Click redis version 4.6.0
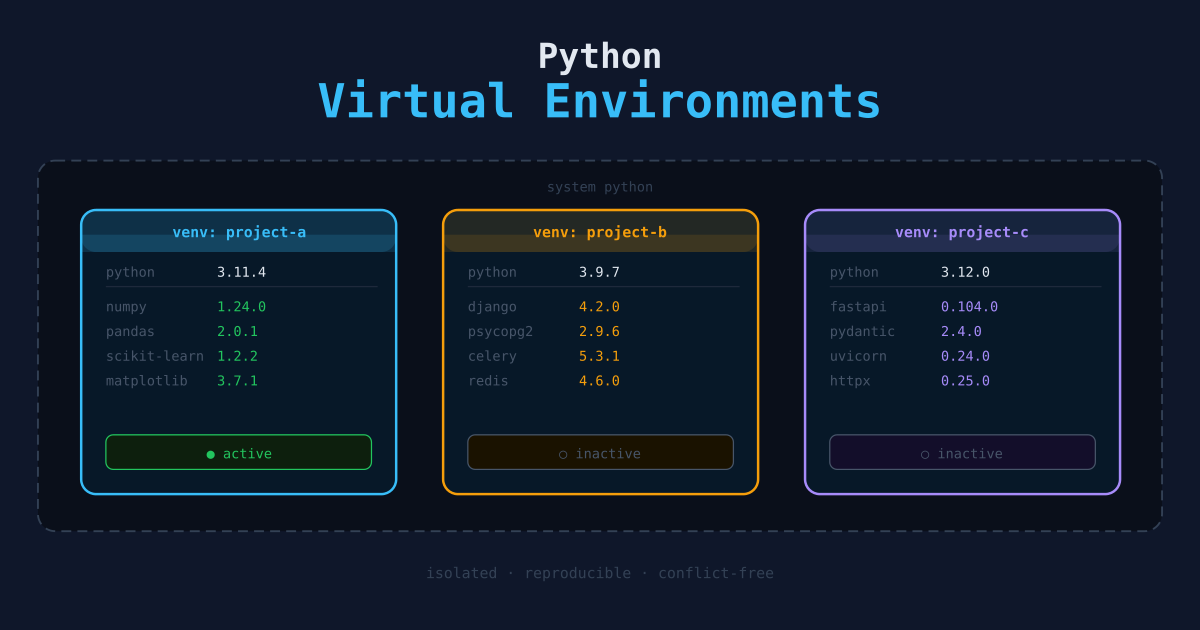 [599, 381]
